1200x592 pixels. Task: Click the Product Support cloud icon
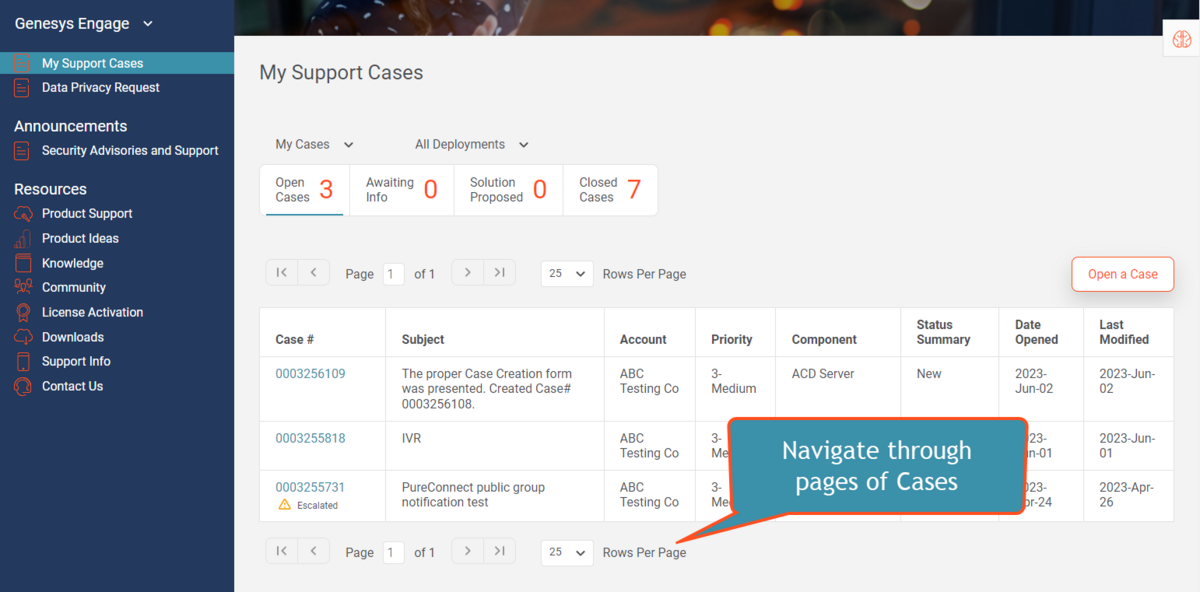tap(22, 214)
